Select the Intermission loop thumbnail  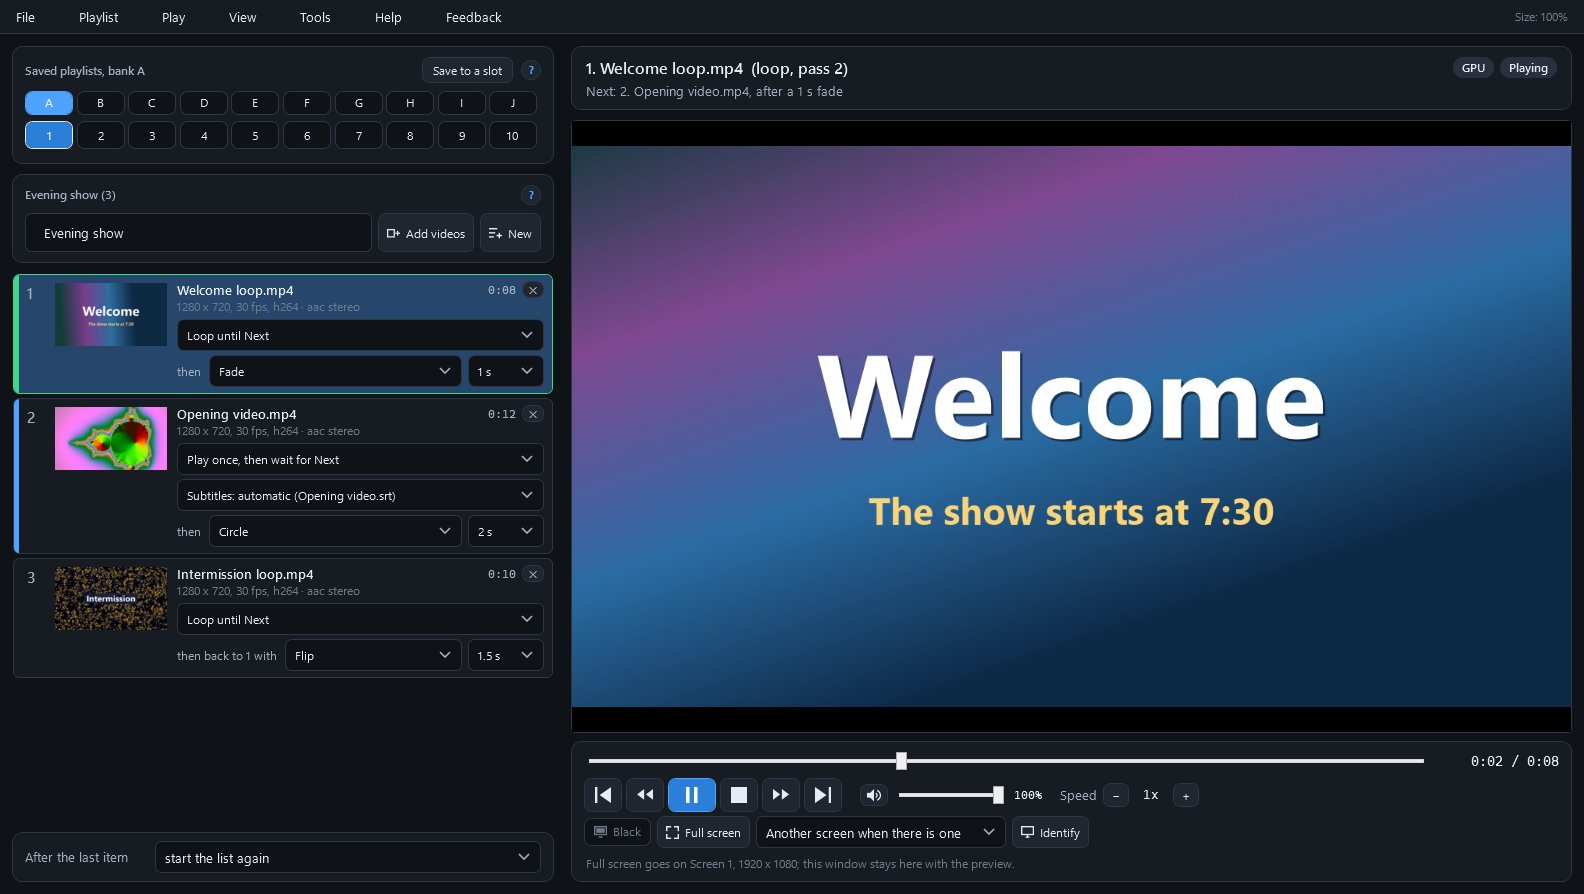click(x=111, y=598)
